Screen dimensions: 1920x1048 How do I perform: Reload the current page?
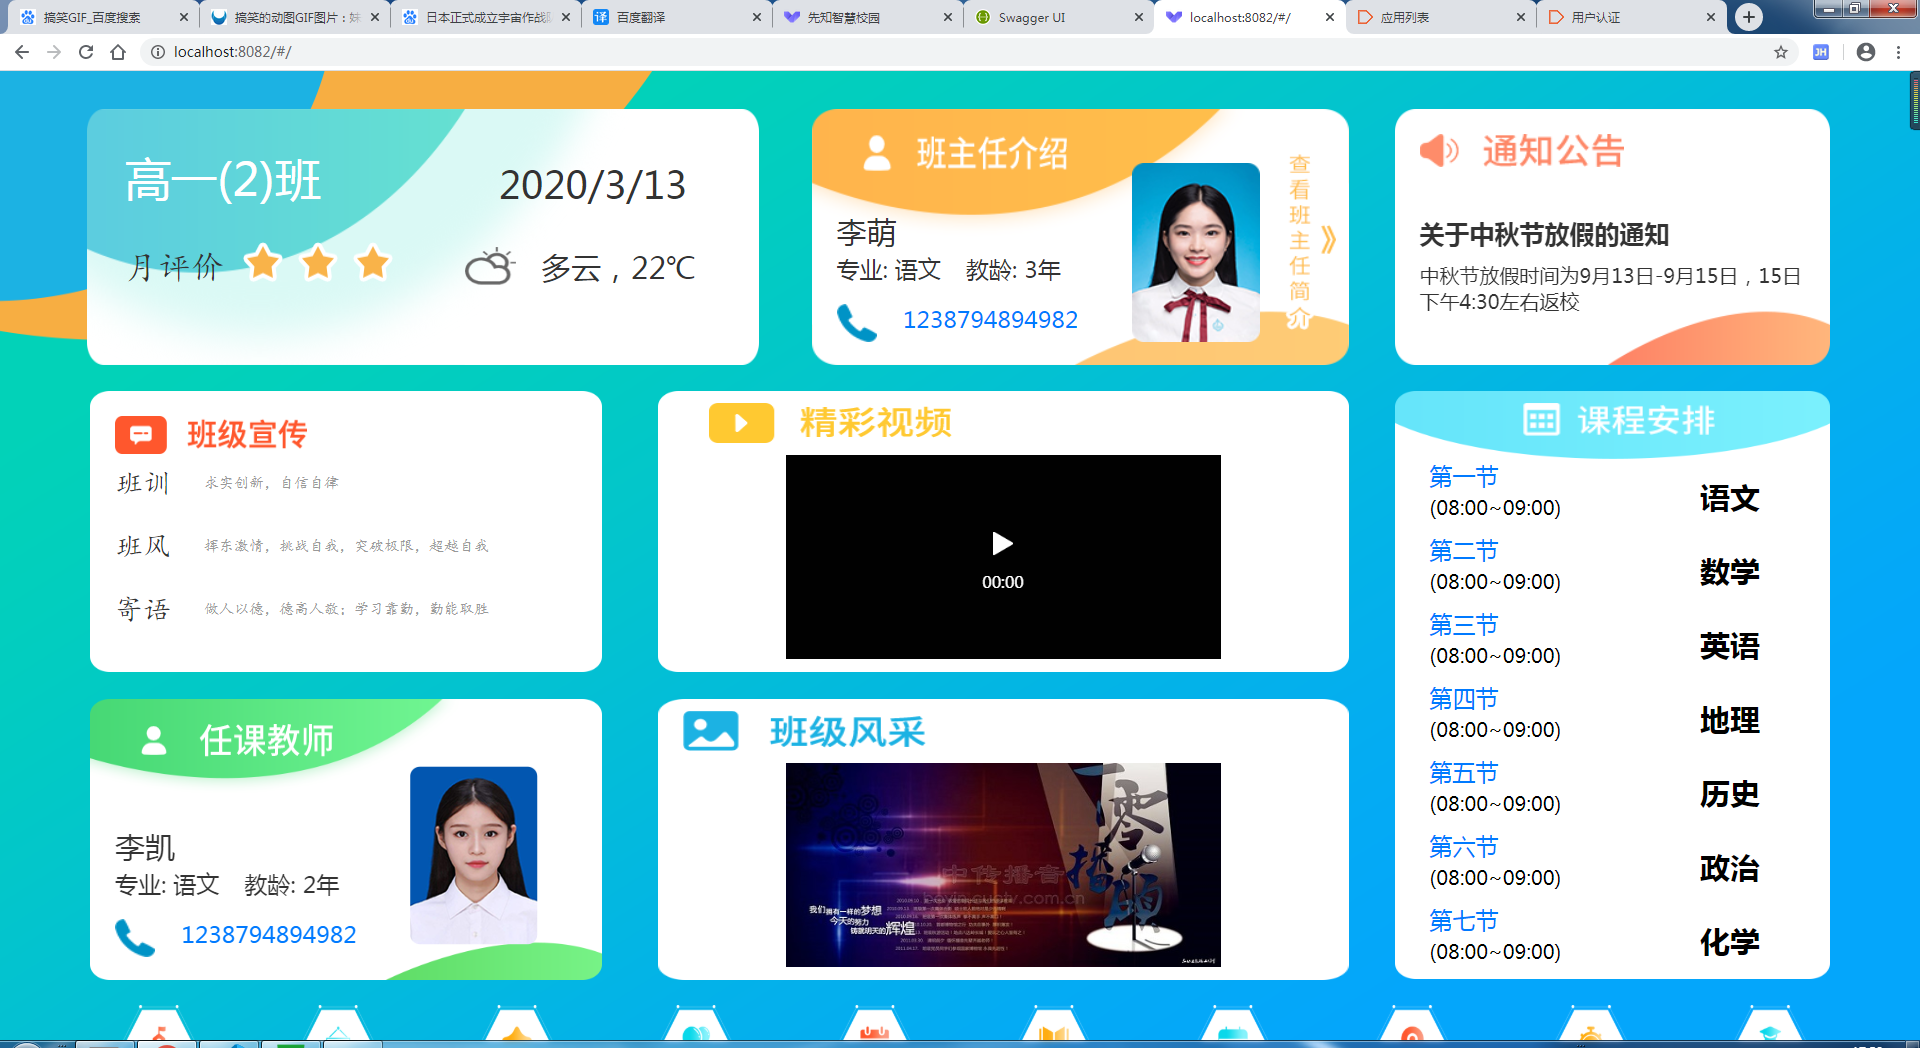click(86, 52)
